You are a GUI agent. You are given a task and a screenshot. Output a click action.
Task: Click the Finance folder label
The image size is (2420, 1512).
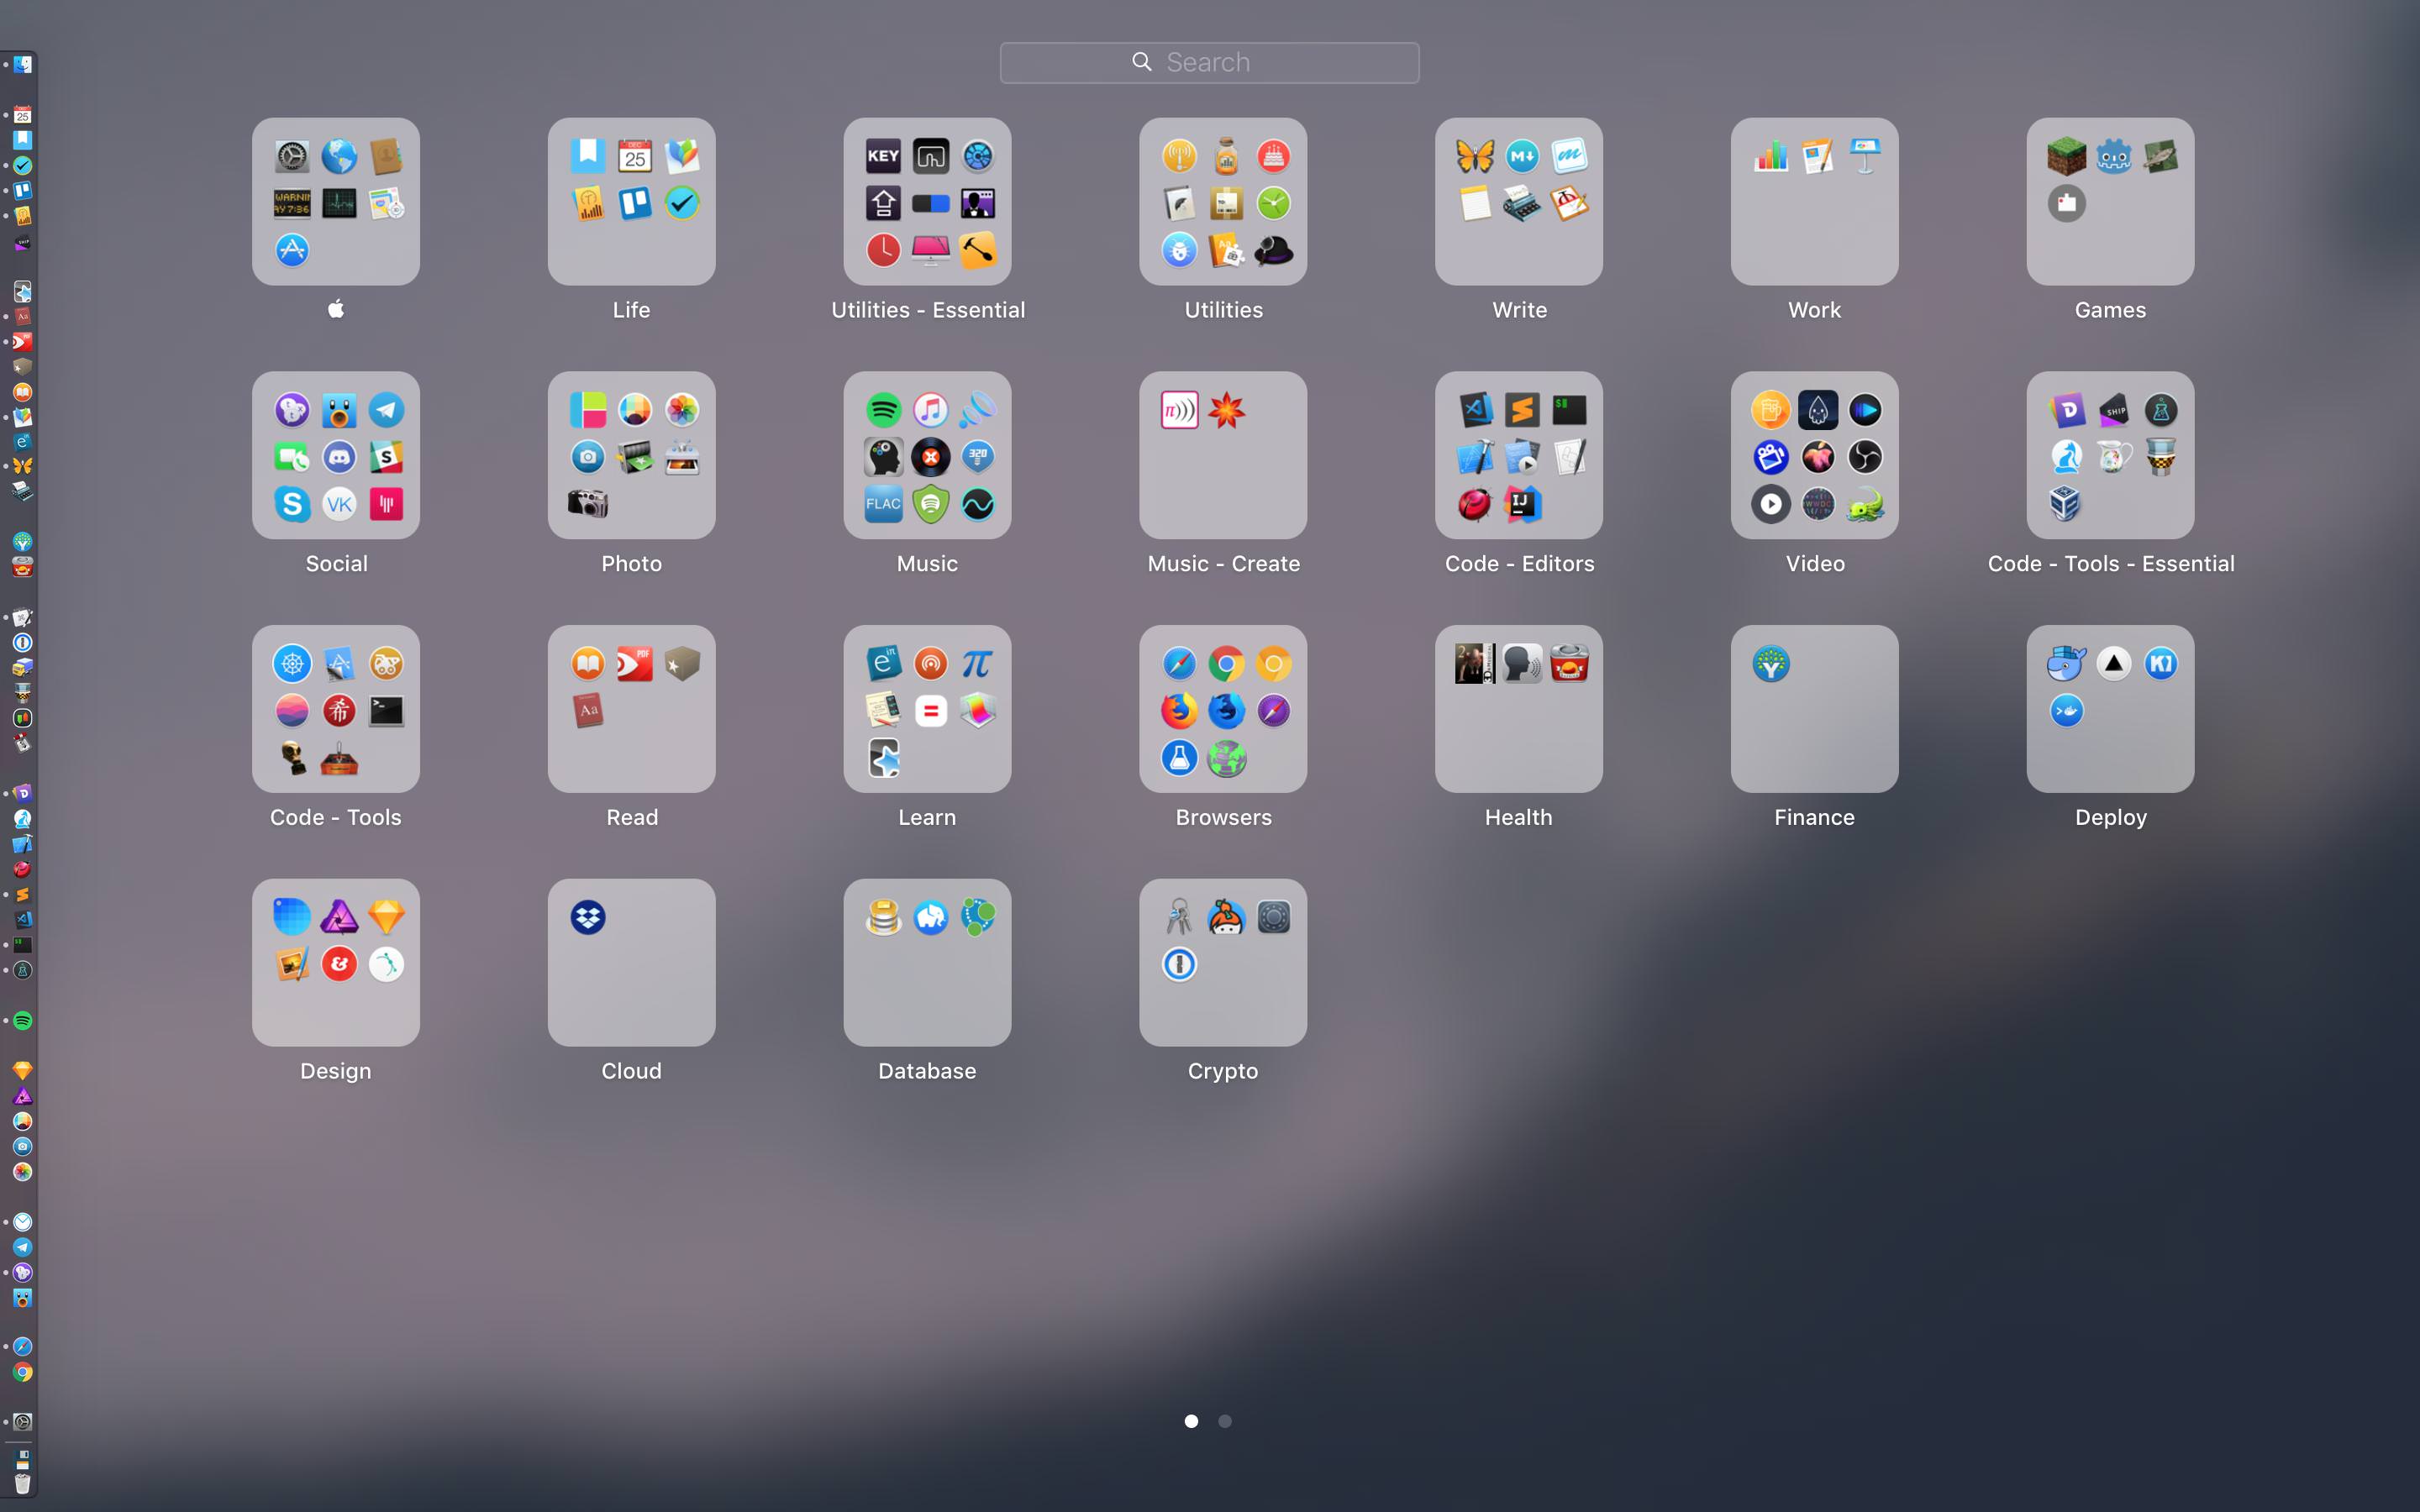tap(1814, 818)
